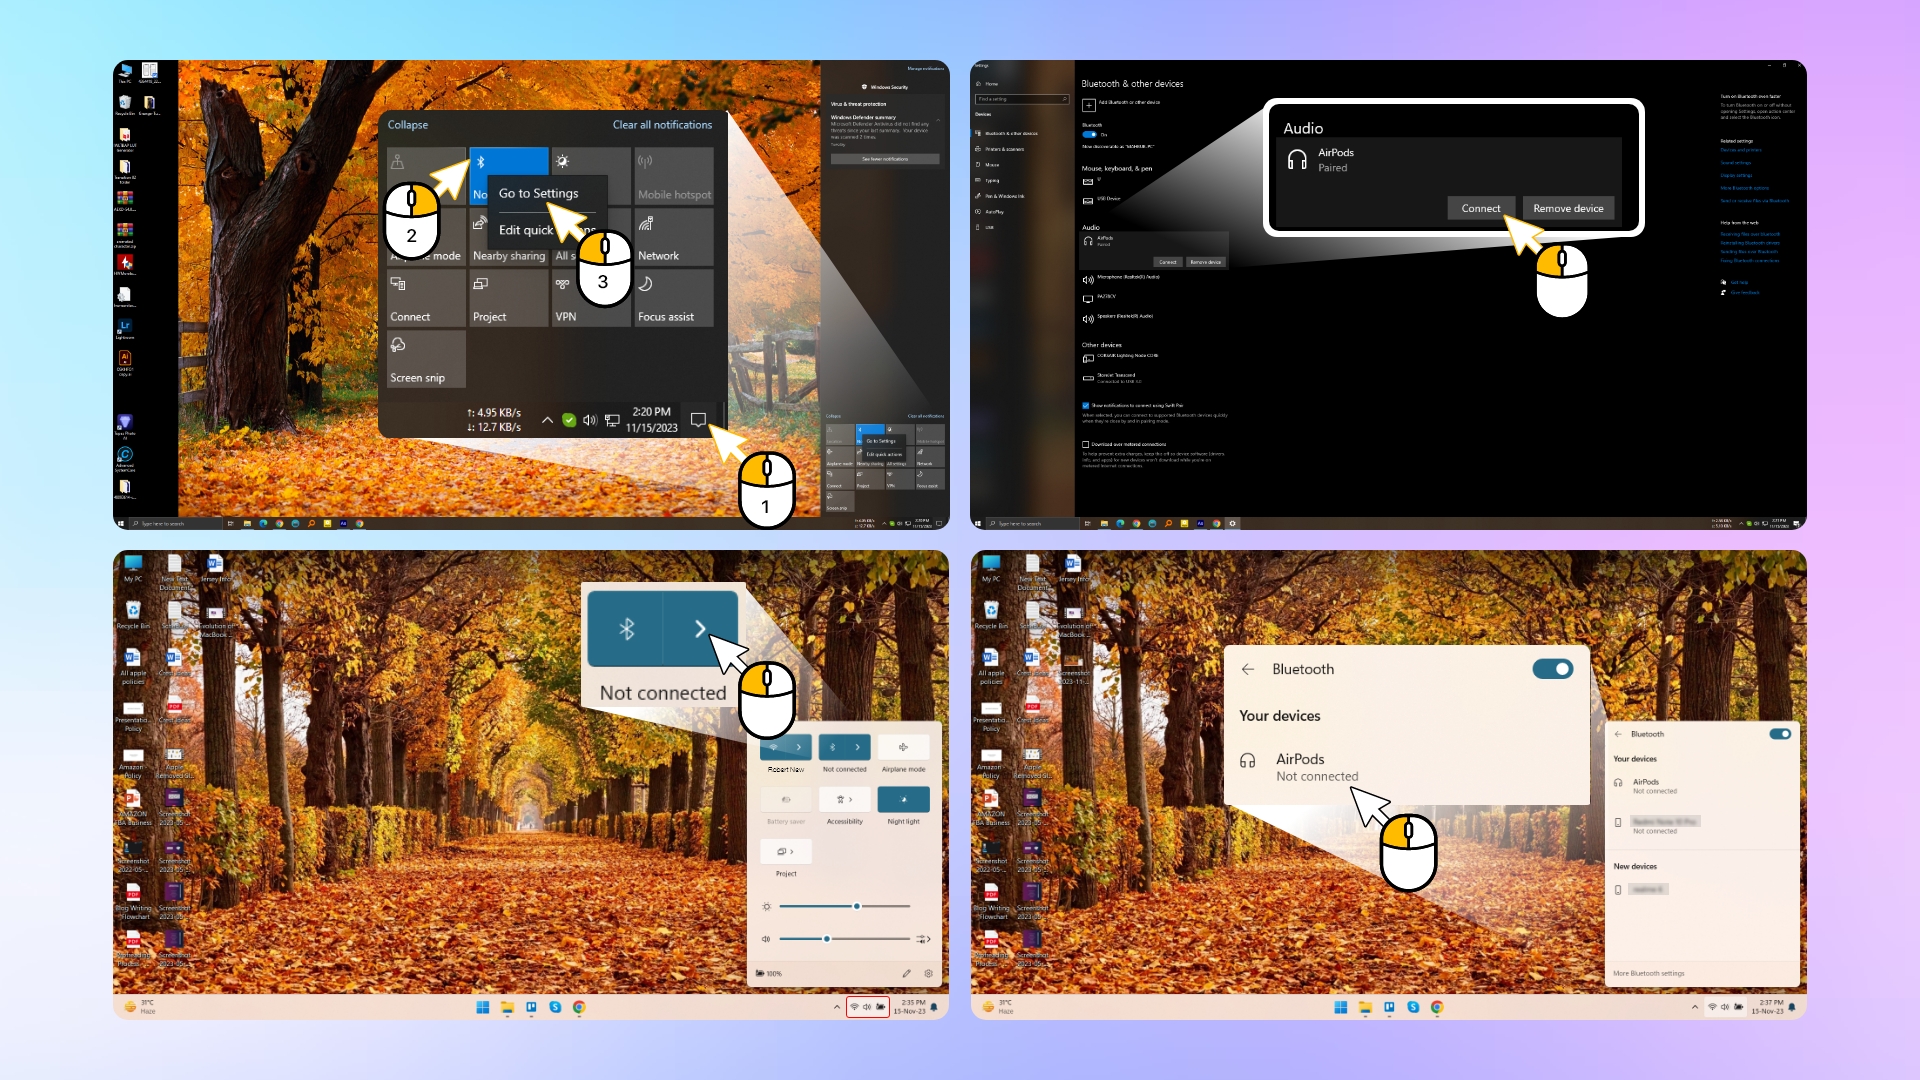
Task: Open File Explorer on bottom-right screenshot taskbar
Action: pos(1365,1007)
